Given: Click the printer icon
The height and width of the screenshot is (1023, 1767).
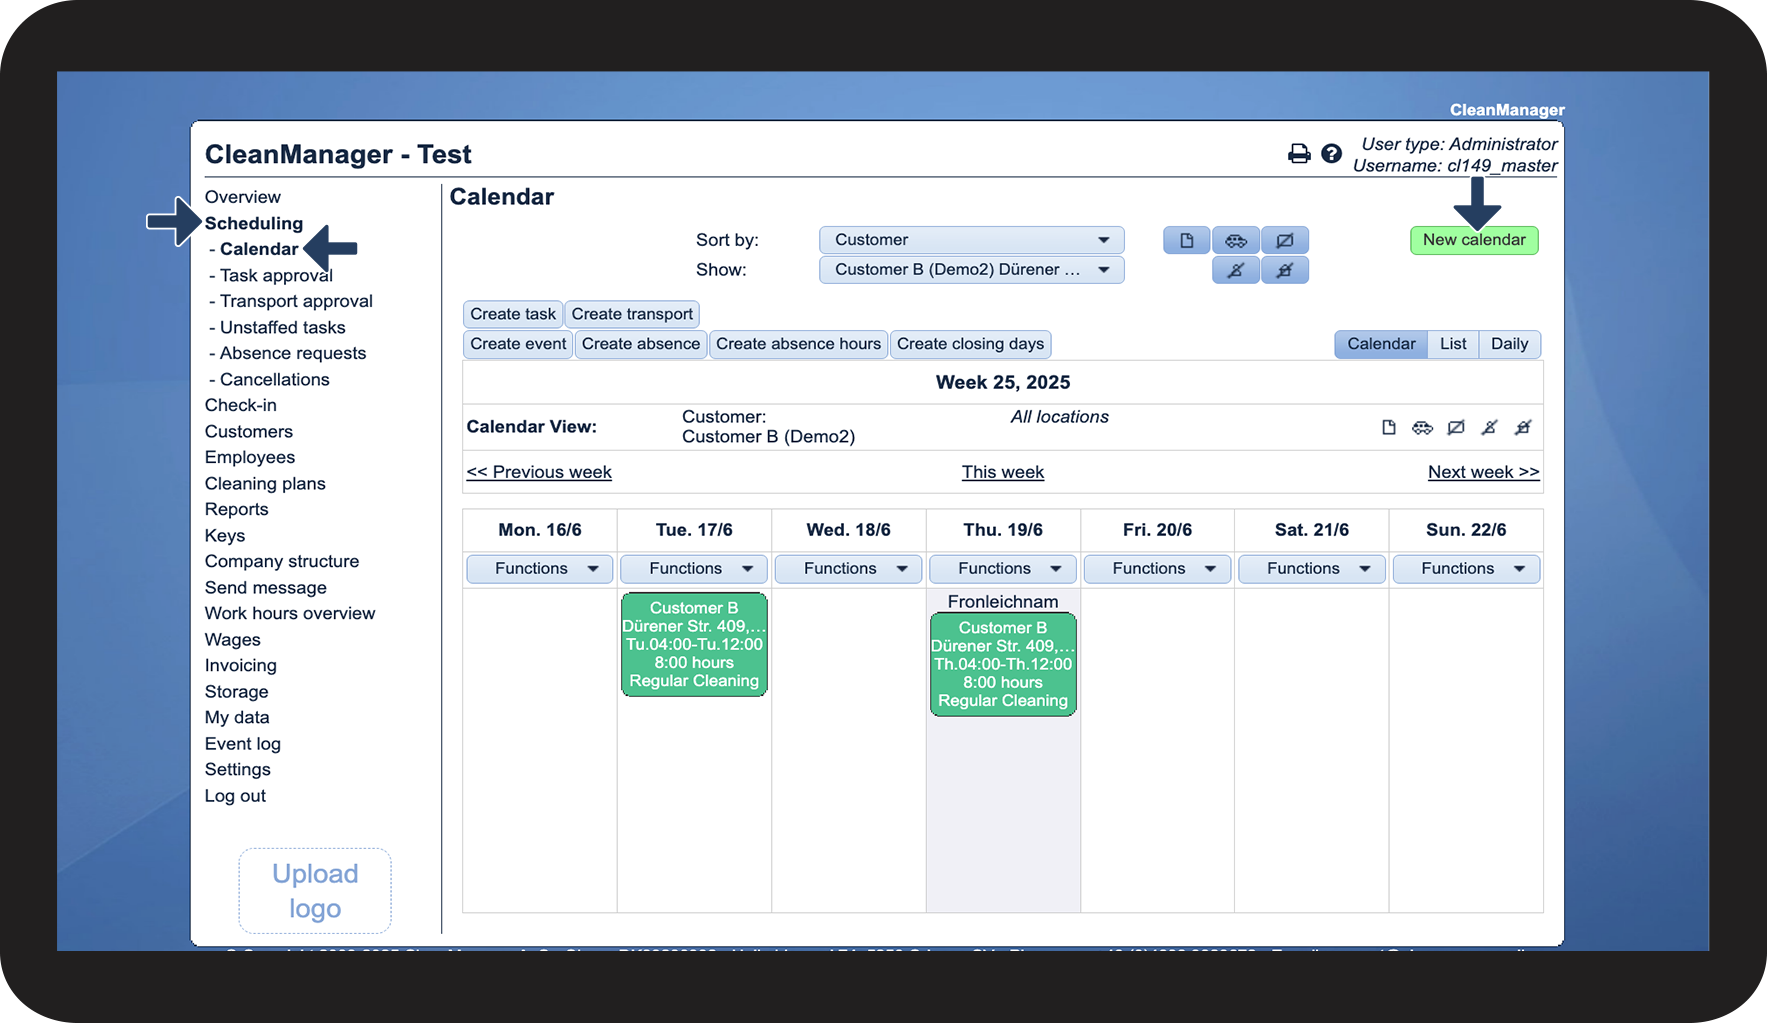Looking at the screenshot, I should click(x=1298, y=154).
